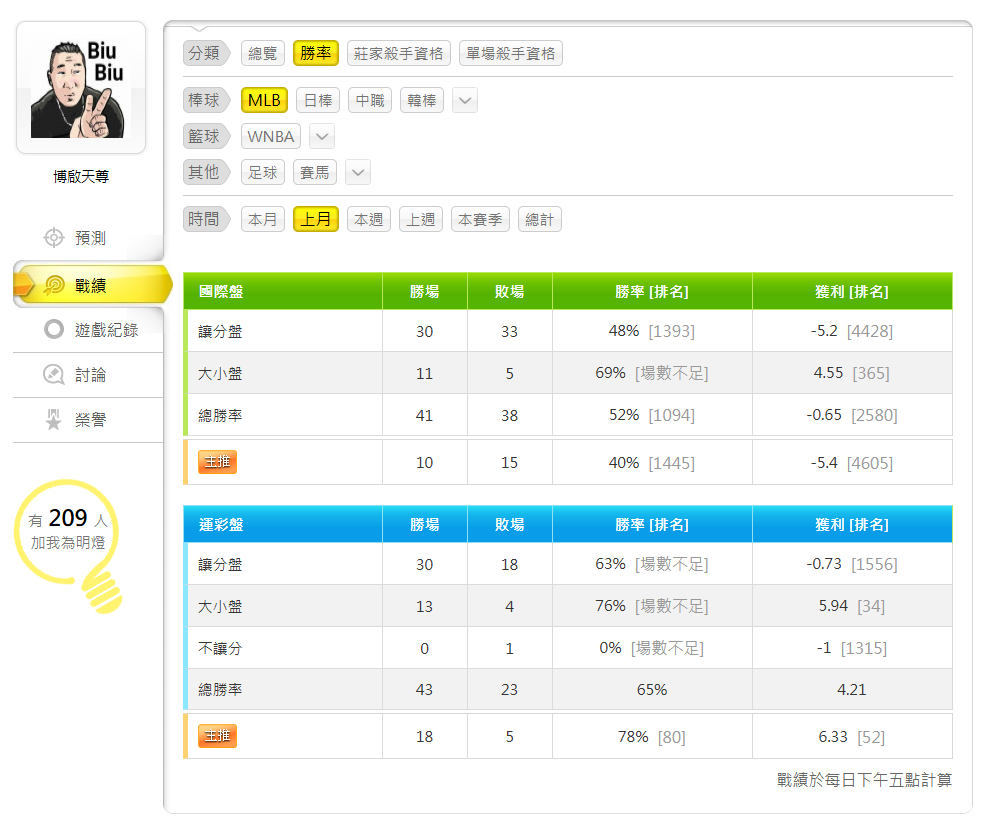Click the 5.94 [34] profit cell
This screenshot has width=992, height=825.
[852, 606]
